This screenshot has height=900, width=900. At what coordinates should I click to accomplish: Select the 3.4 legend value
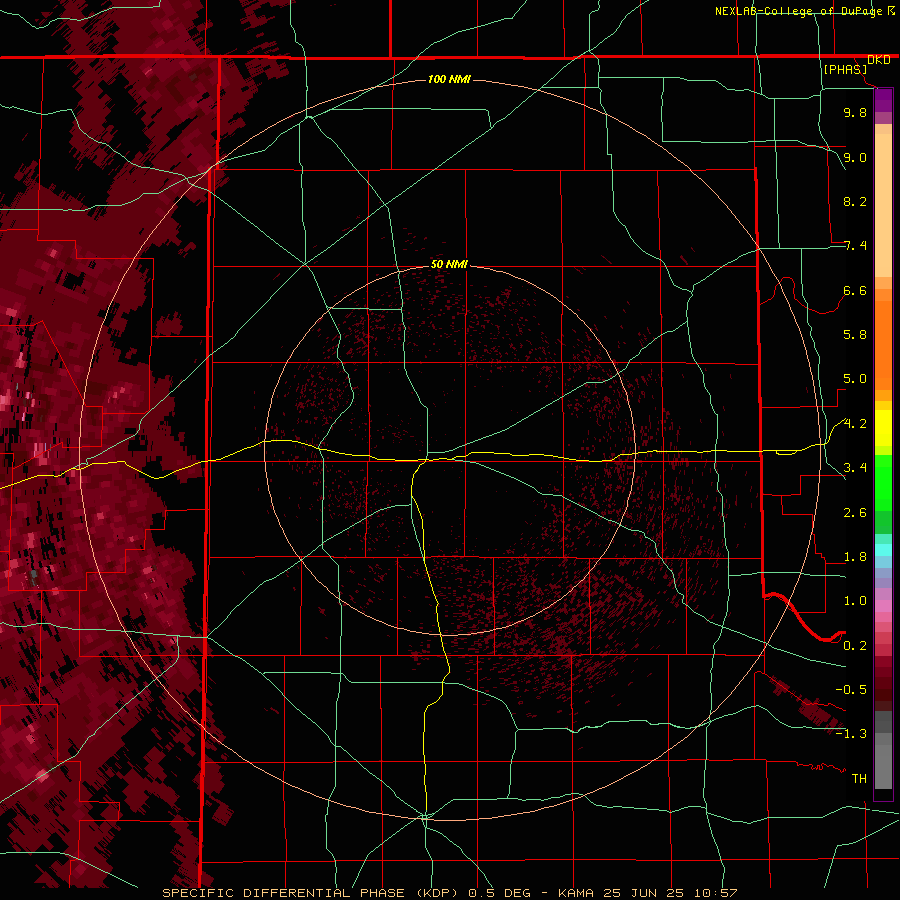coord(855,468)
